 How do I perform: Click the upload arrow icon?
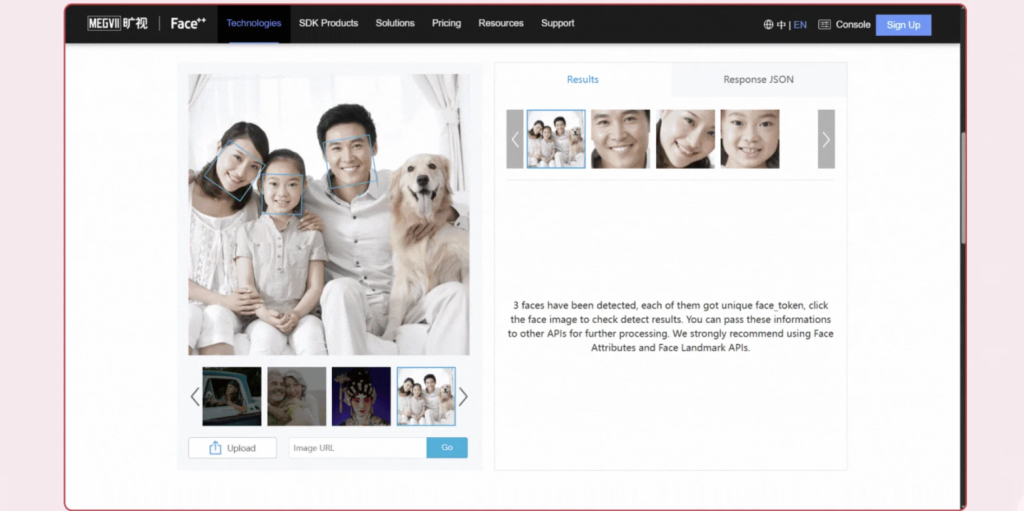pyautogui.click(x=215, y=448)
